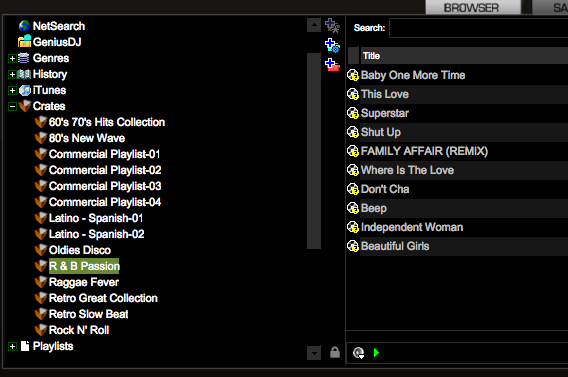The width and height of the screenshot is (568, 377).
Task: Open the GeniusDJ folder
Action: point(50,42)
